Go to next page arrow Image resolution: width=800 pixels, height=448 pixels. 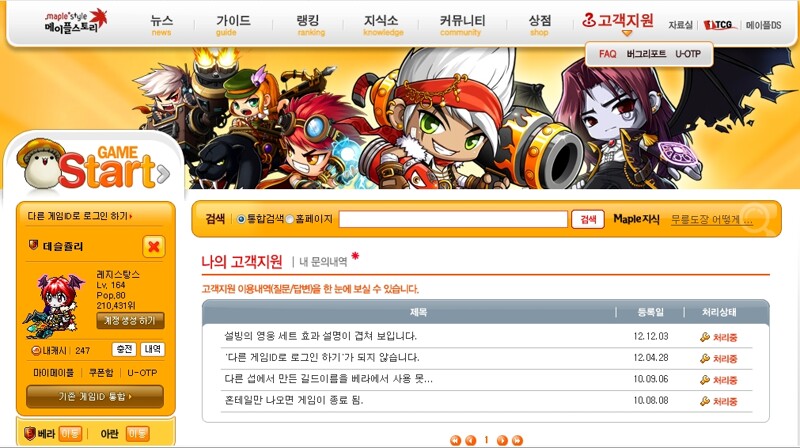coord(502,440)
